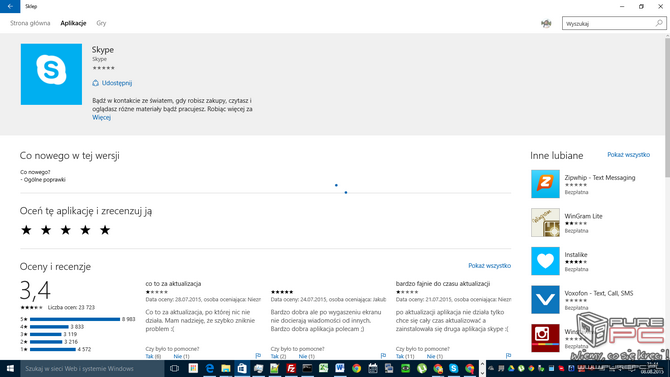Show all Inne lubiane apps
This screenshot has width=670, height=377.
click(629, 155)
